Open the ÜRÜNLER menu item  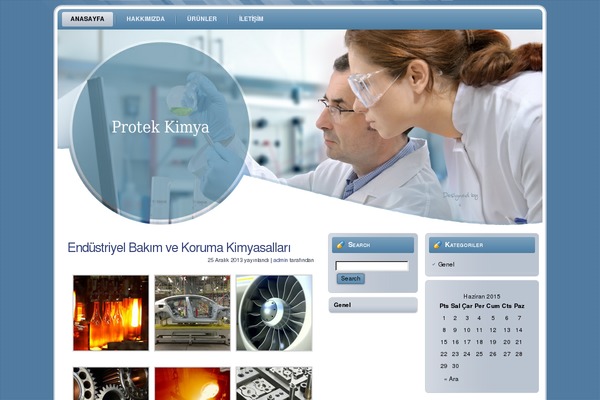[x=202, y=19]
